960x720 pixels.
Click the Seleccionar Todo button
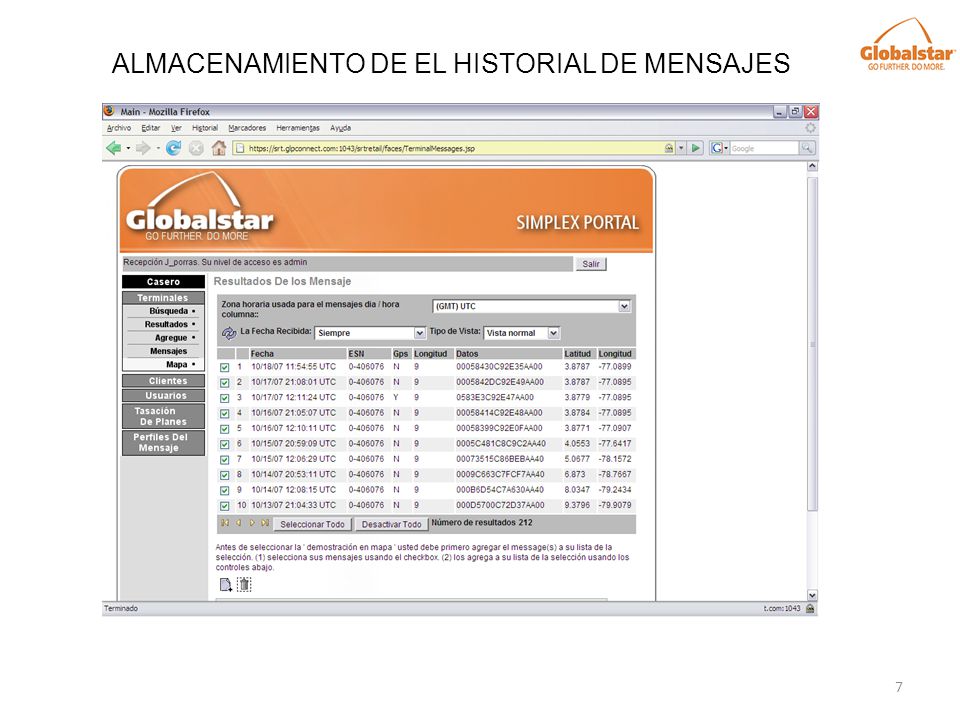tap(312, 524)
